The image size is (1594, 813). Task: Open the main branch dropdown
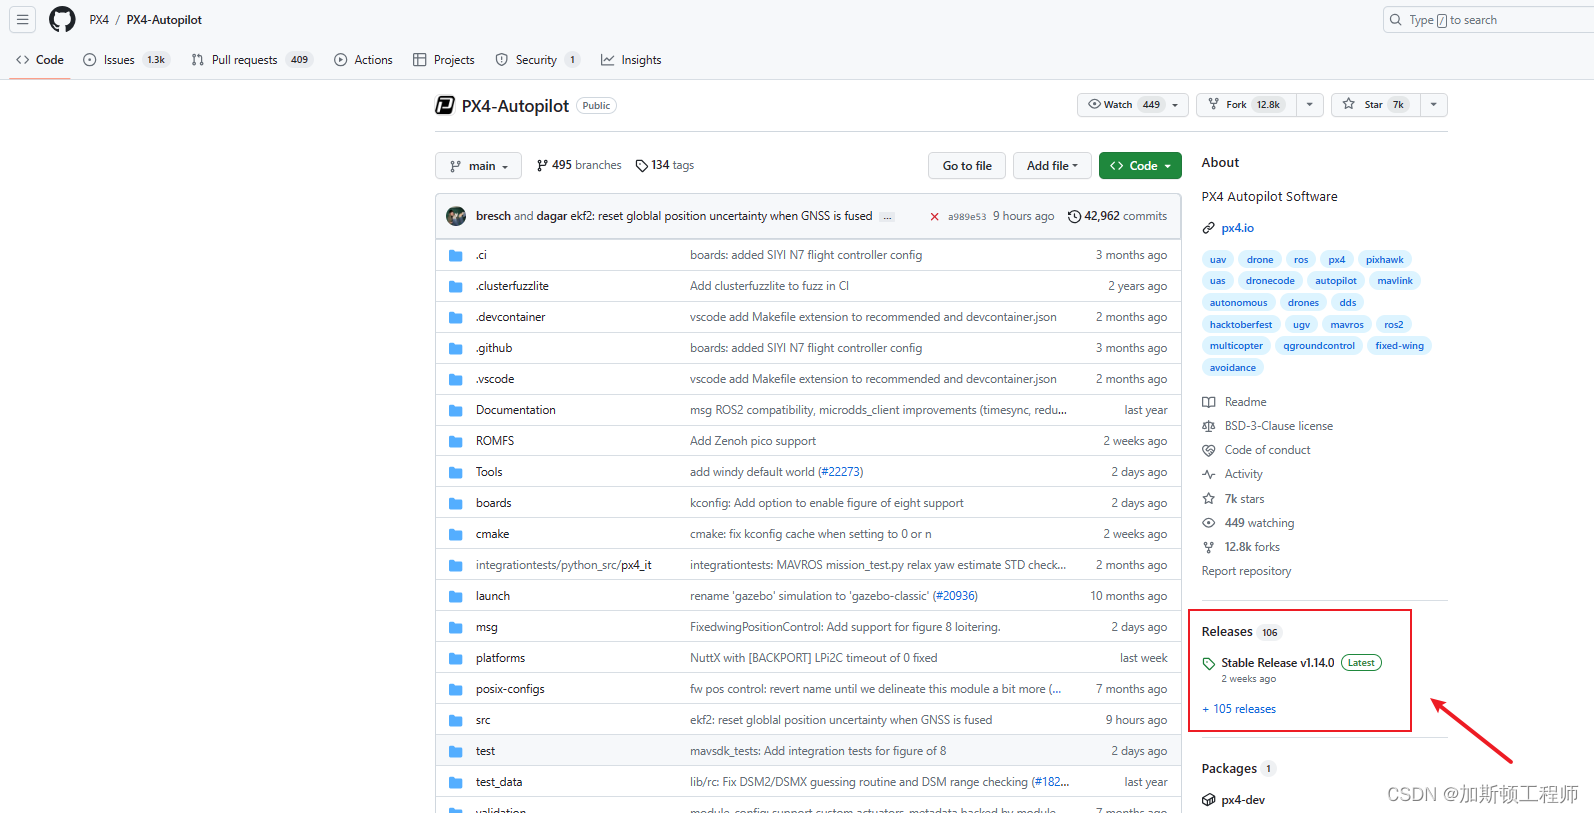pyautogui.click(x=478, y=166)
